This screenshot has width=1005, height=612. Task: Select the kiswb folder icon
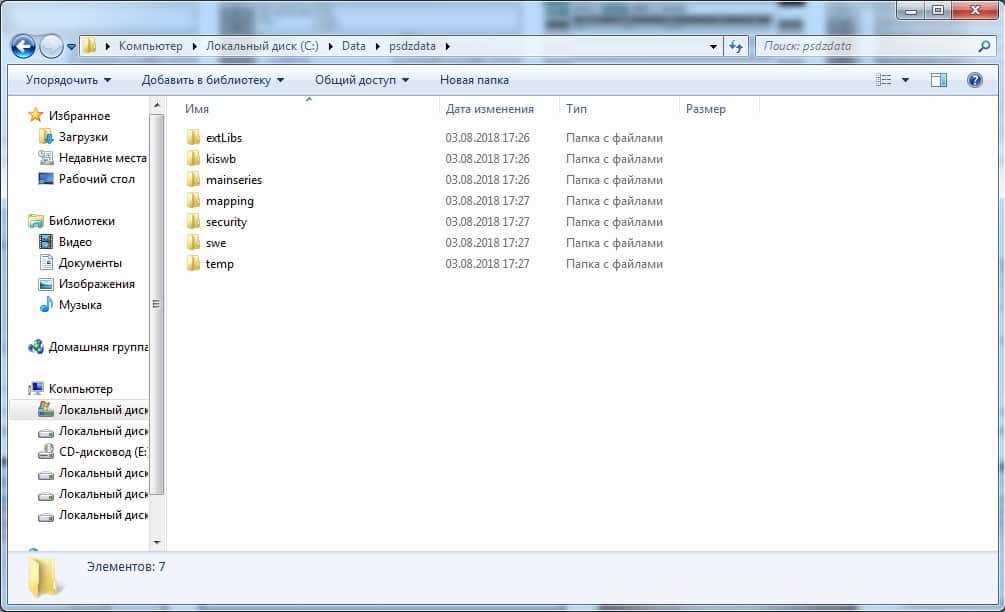click(x=193, y=158)
